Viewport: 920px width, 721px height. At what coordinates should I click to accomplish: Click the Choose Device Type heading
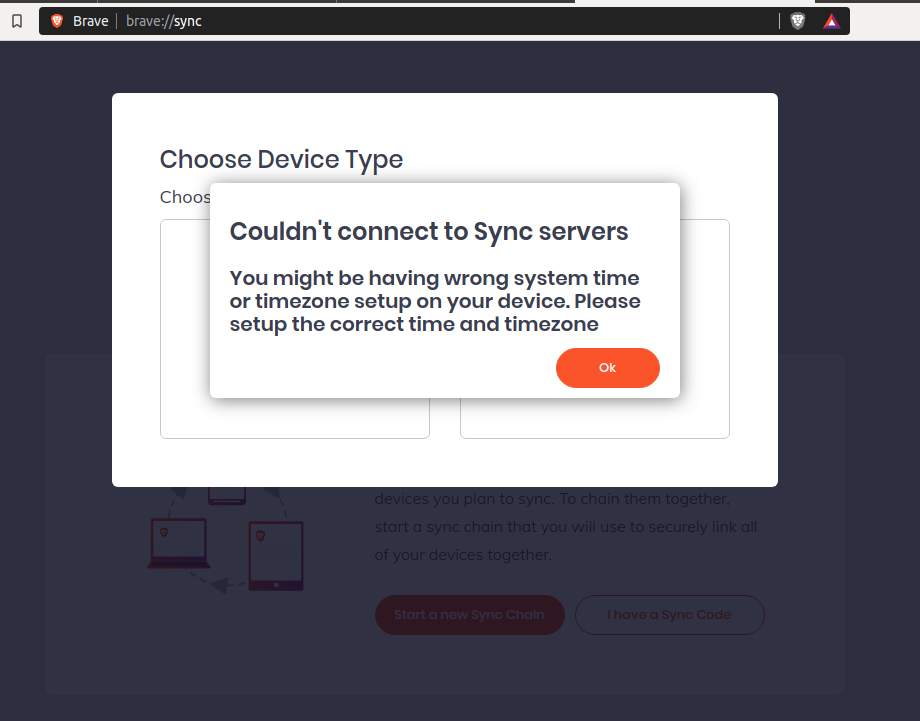pos(281,160)
